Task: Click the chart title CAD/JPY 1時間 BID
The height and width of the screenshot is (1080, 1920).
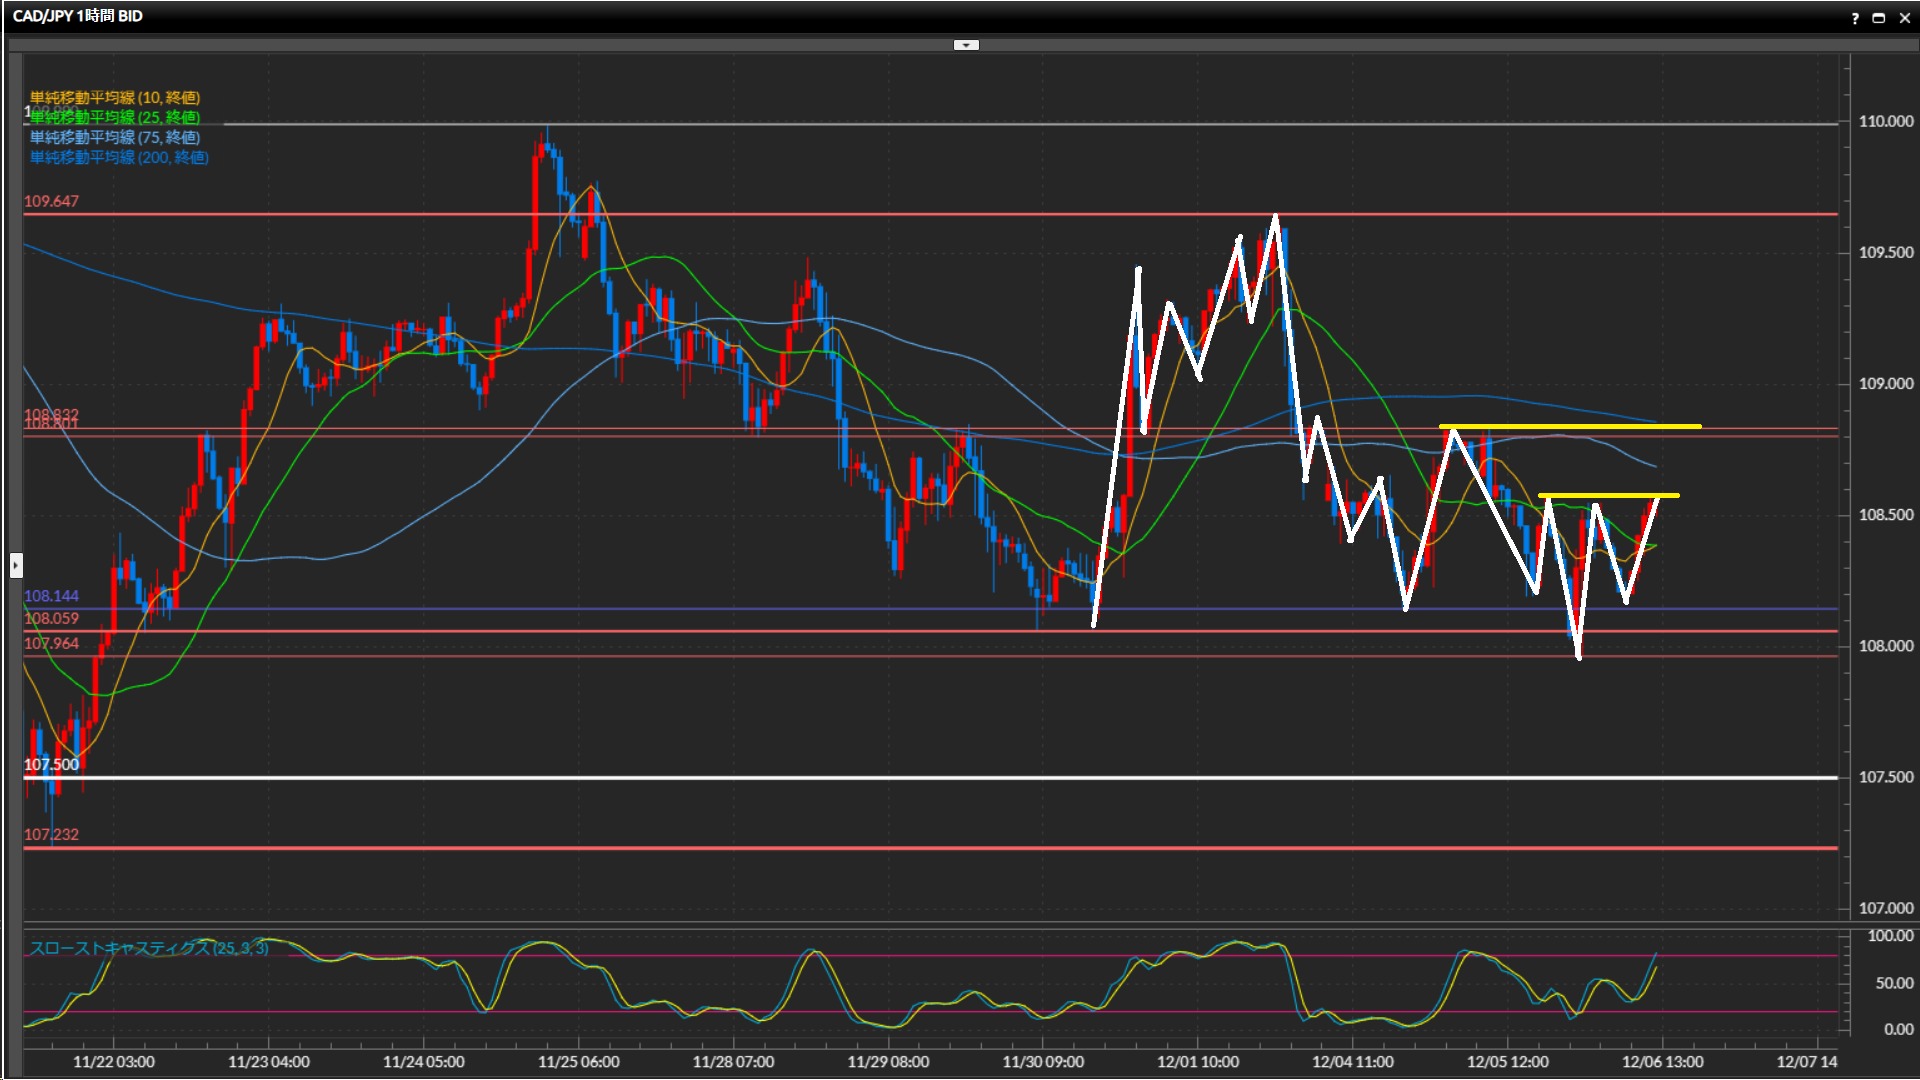Action: coord(78,16)
